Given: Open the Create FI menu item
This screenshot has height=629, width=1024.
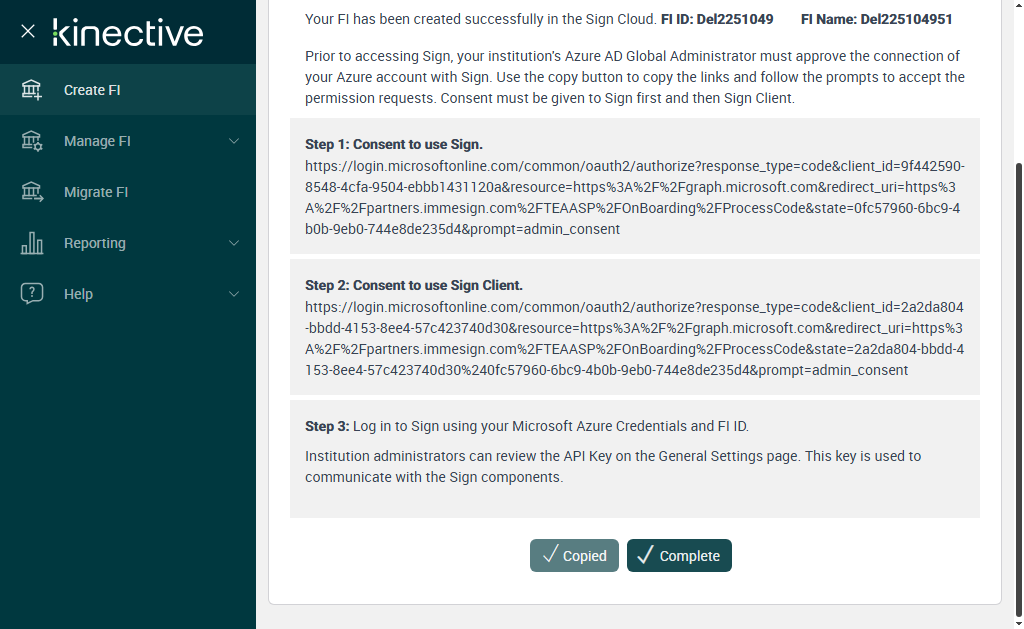Looking at the screenshot, I should tap(92, 90).
